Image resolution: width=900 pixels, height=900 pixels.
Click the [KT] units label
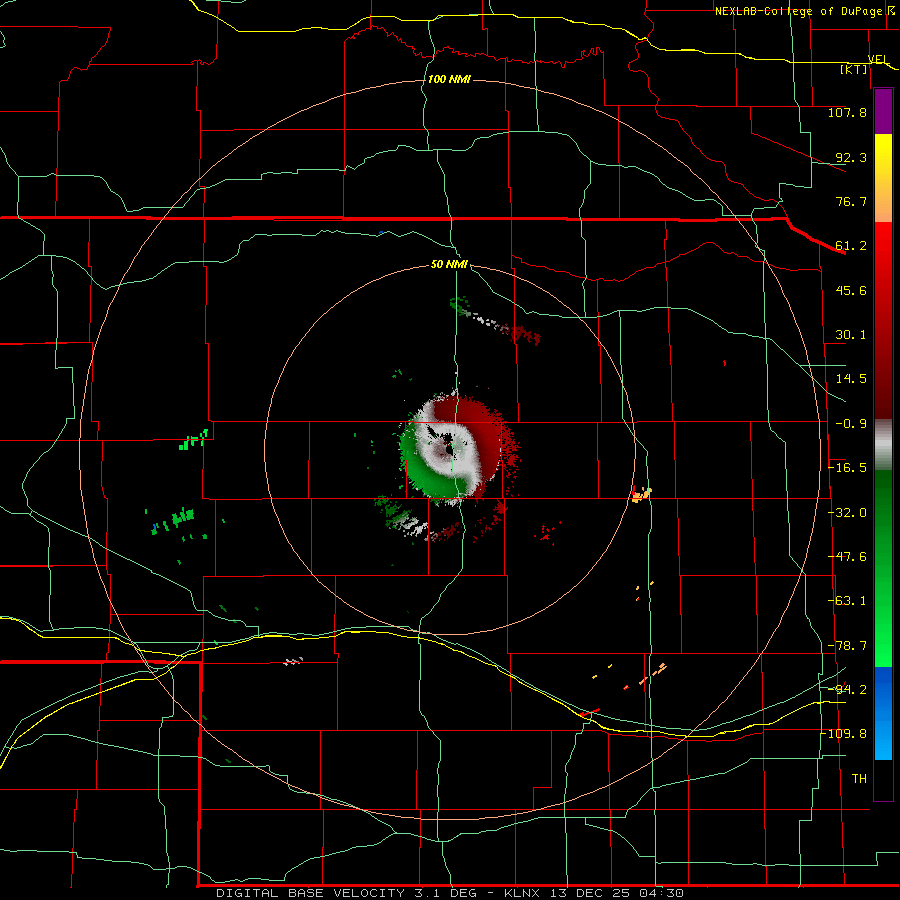coord(854,69)
